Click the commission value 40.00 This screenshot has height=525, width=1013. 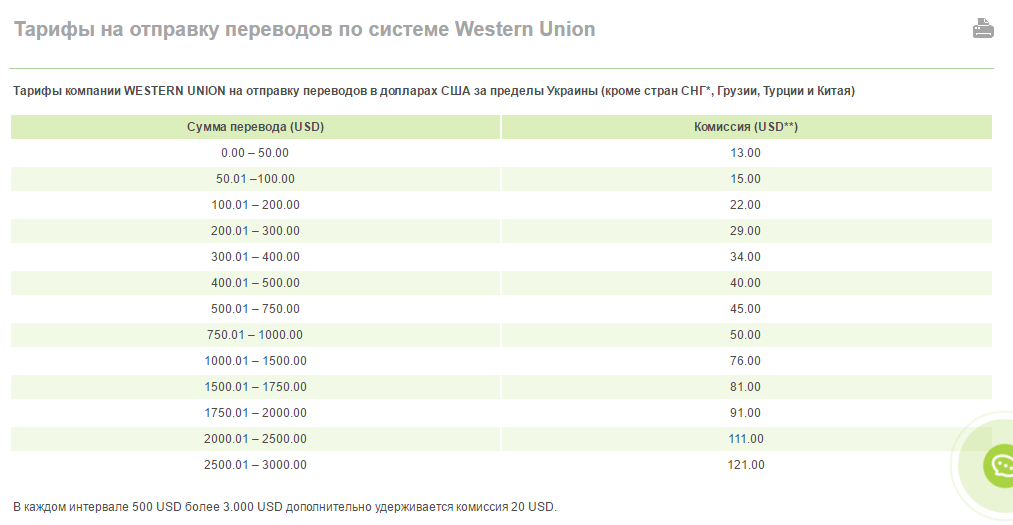pos(745,283)
